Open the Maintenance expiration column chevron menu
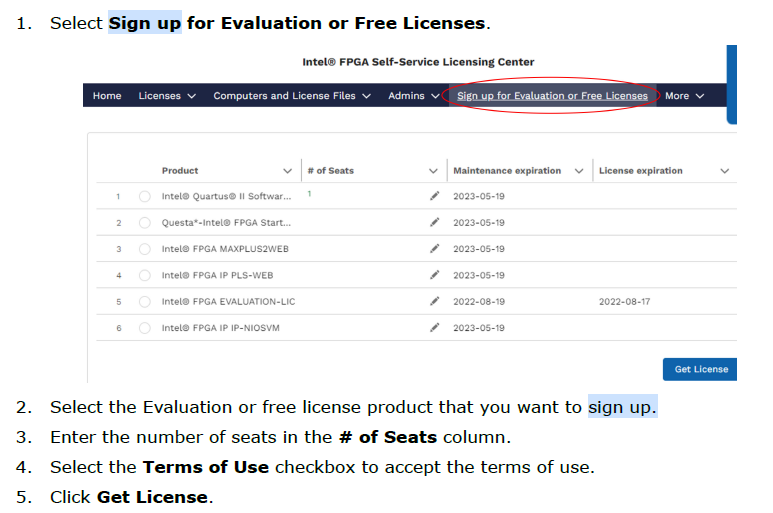This screenshot has width=773, height=513. (x=579, y=171)
